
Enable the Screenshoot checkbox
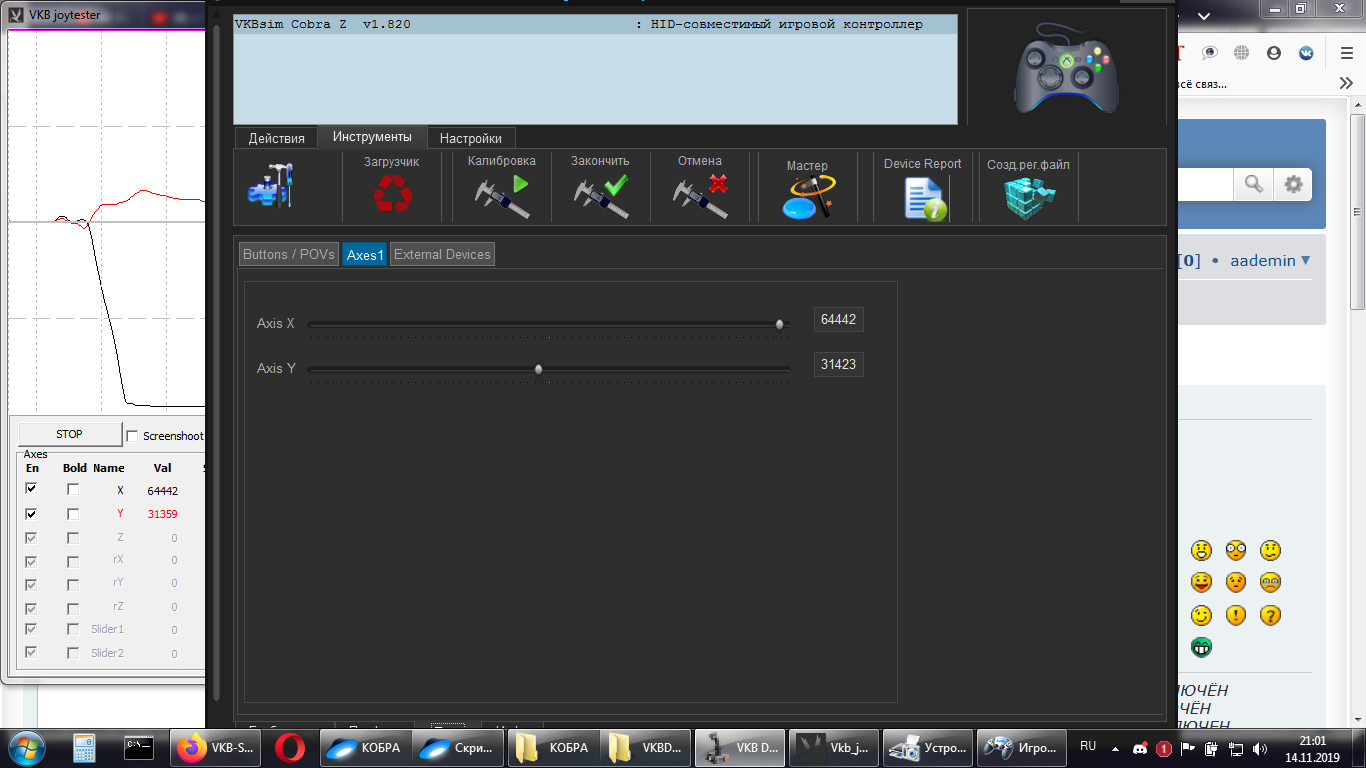coord(132,436)
